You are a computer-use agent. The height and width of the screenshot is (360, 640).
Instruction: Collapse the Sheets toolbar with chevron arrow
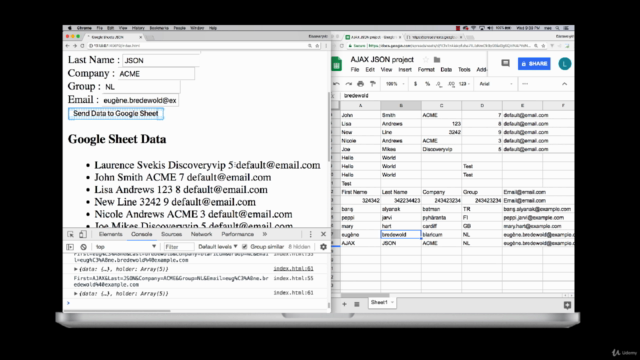point(564,84)
